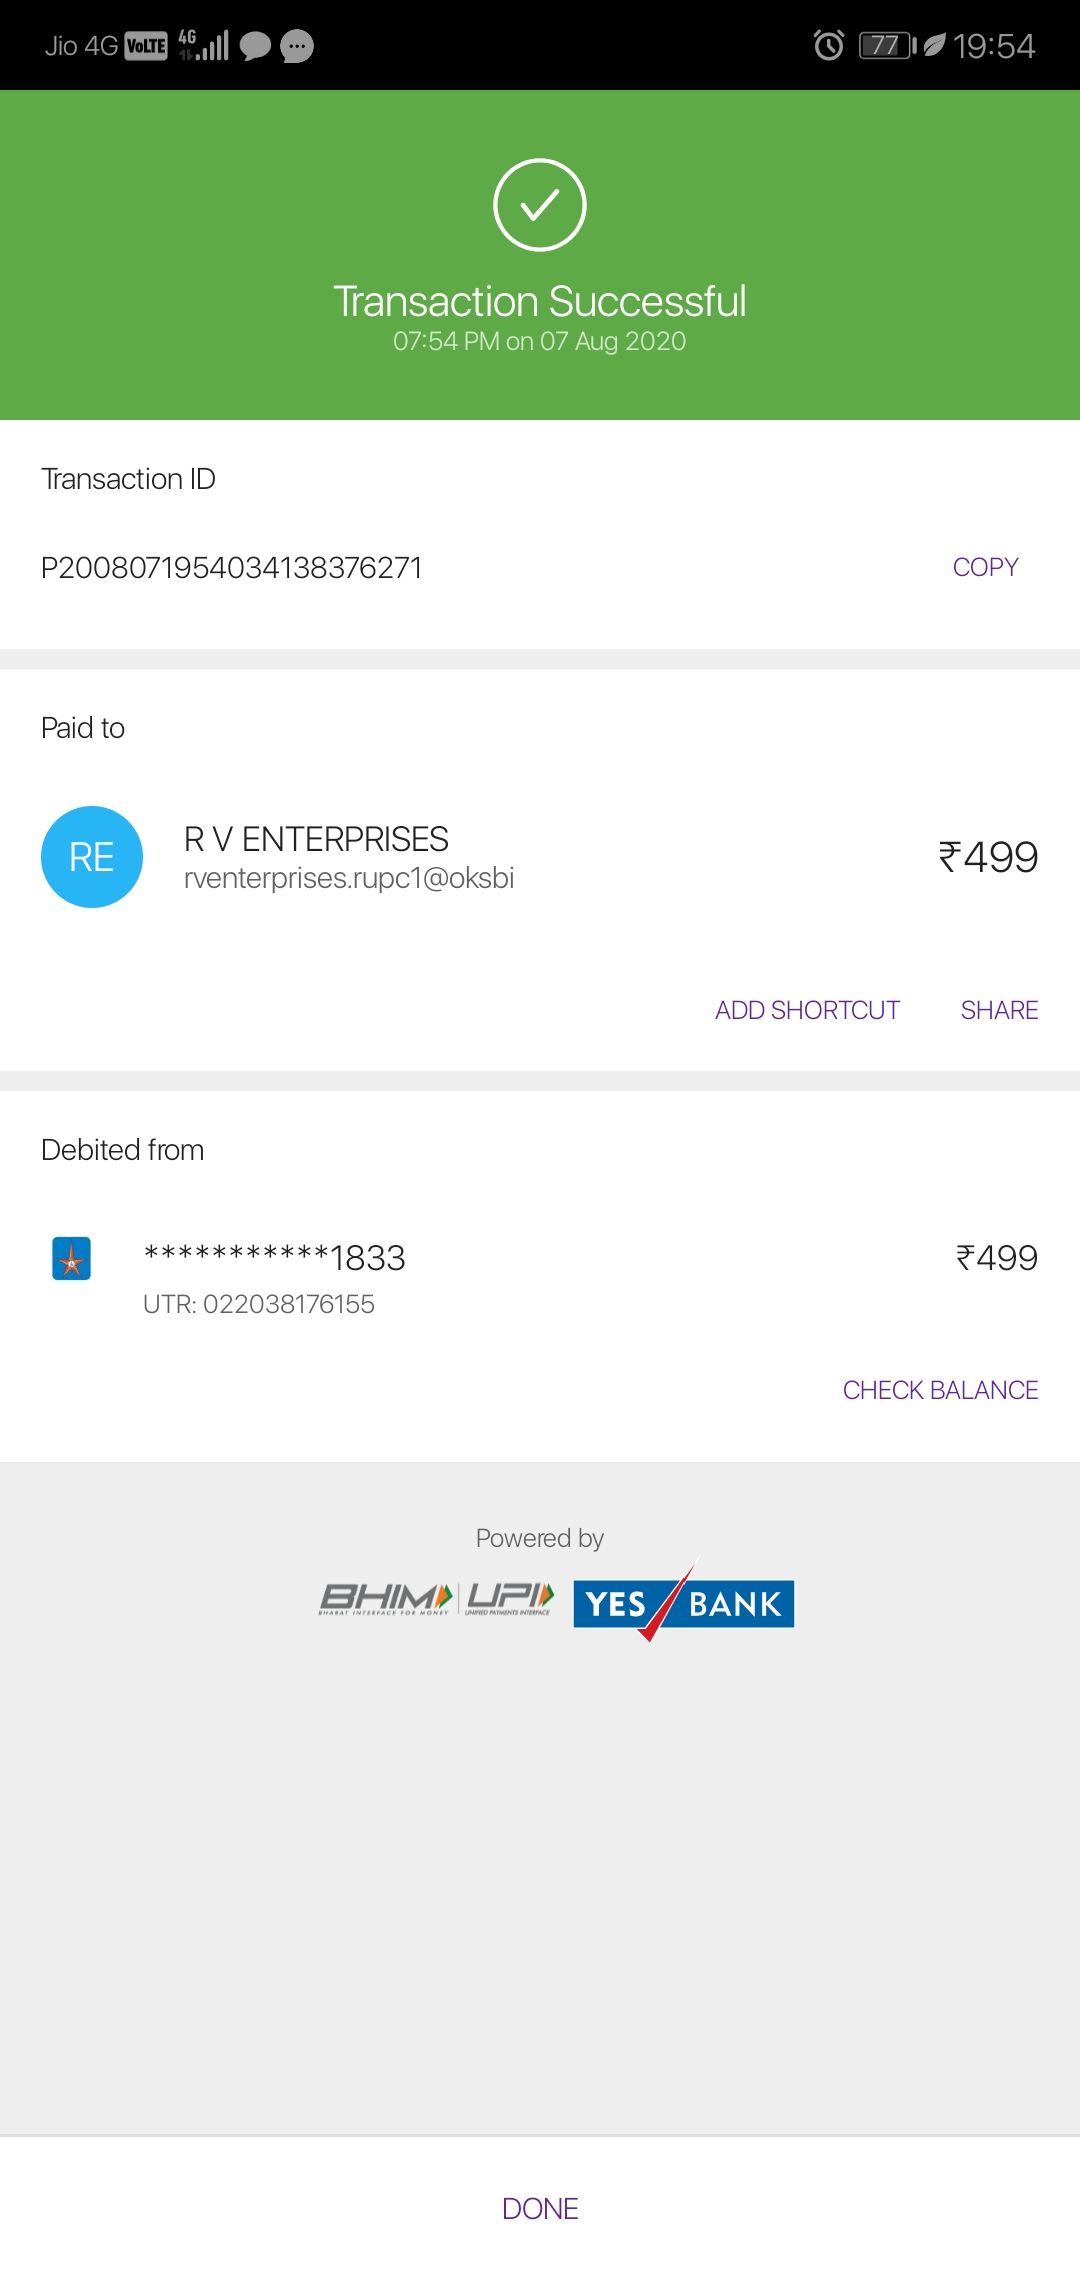Select the transaction ID number text
The height and width of the screenshot is (2280, 1080).
[232, 568]
